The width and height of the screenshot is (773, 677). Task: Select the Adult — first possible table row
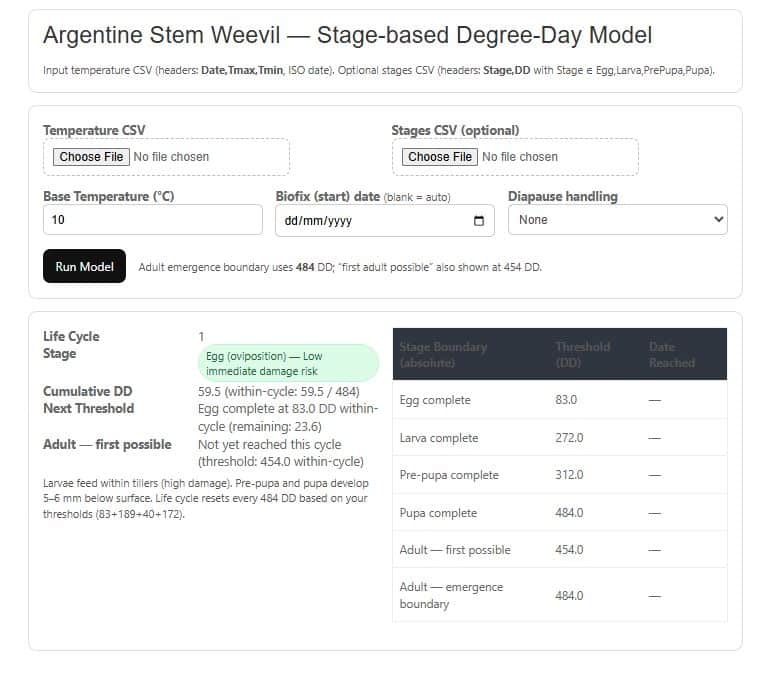[559, 550]
